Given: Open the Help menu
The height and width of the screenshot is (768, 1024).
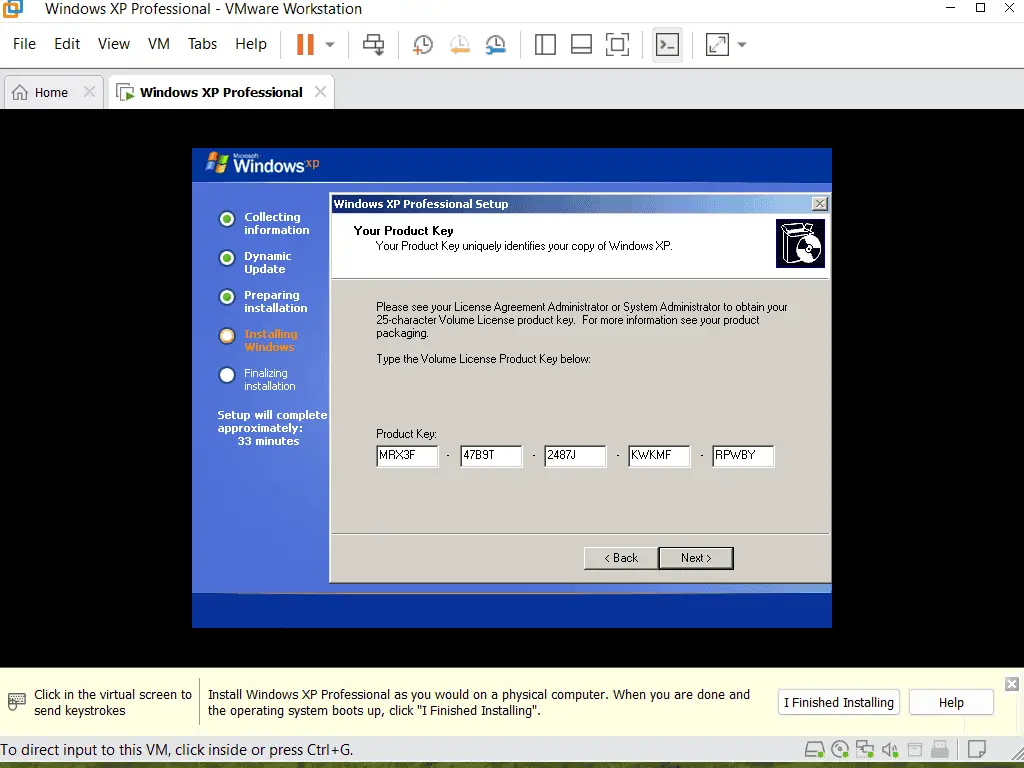Looking at the screenshot, I should [251, 44].
